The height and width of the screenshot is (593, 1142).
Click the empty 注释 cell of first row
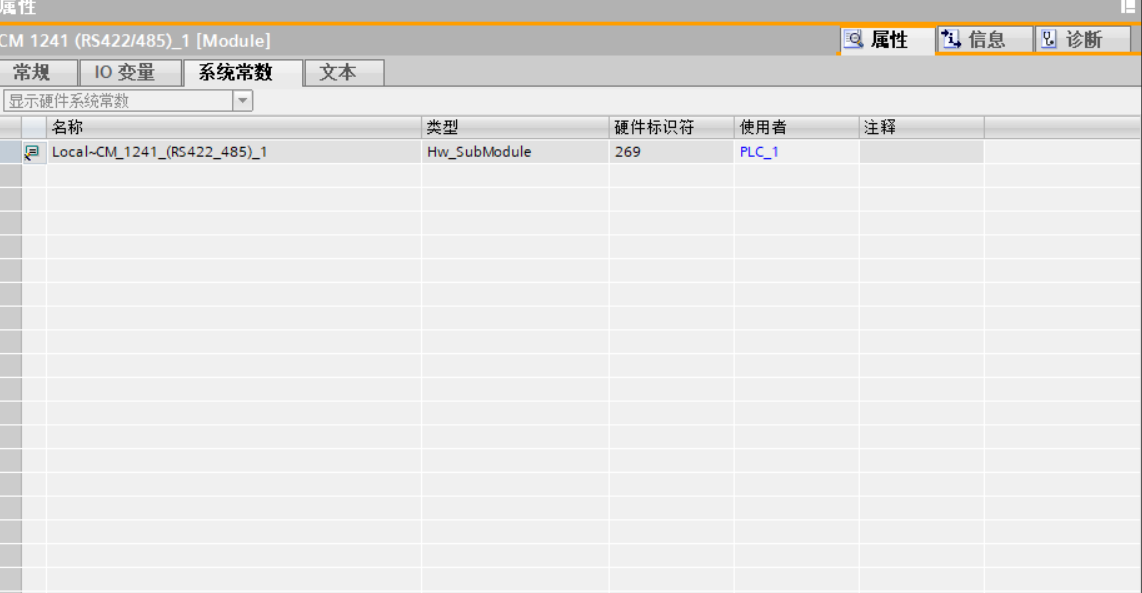(920, 152)
